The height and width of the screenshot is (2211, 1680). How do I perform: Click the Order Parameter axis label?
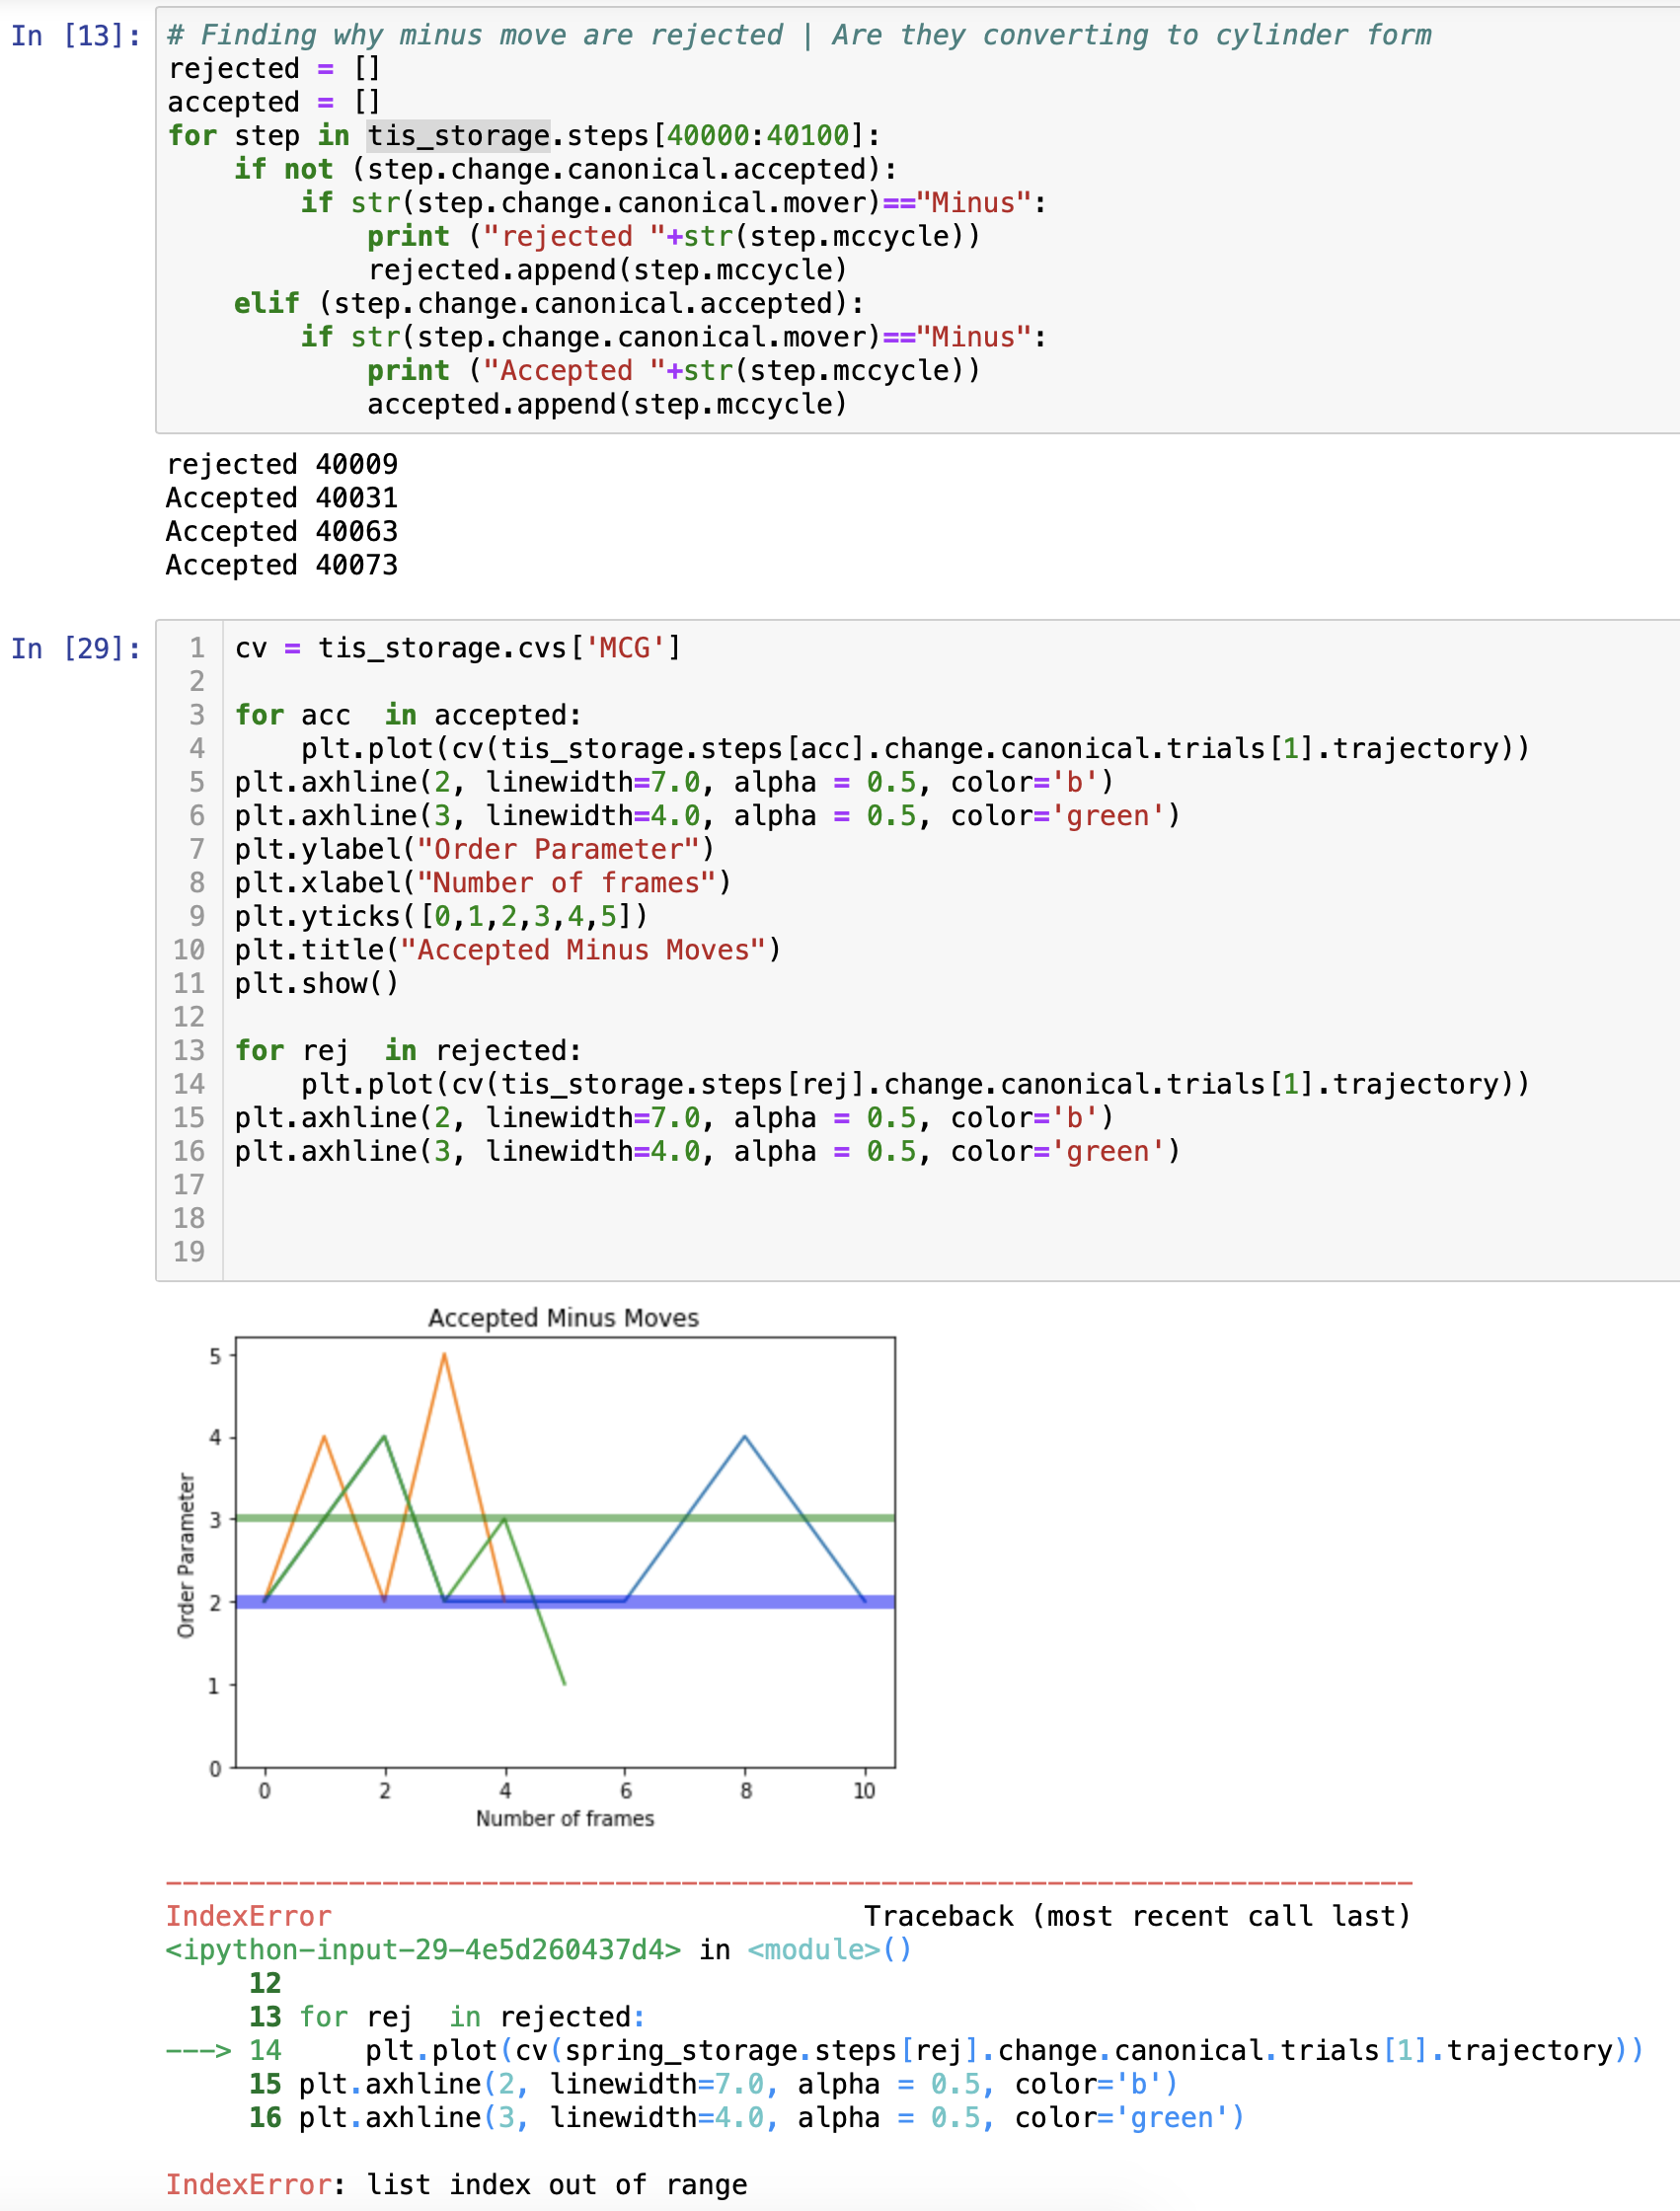[x=187, y=1554]
